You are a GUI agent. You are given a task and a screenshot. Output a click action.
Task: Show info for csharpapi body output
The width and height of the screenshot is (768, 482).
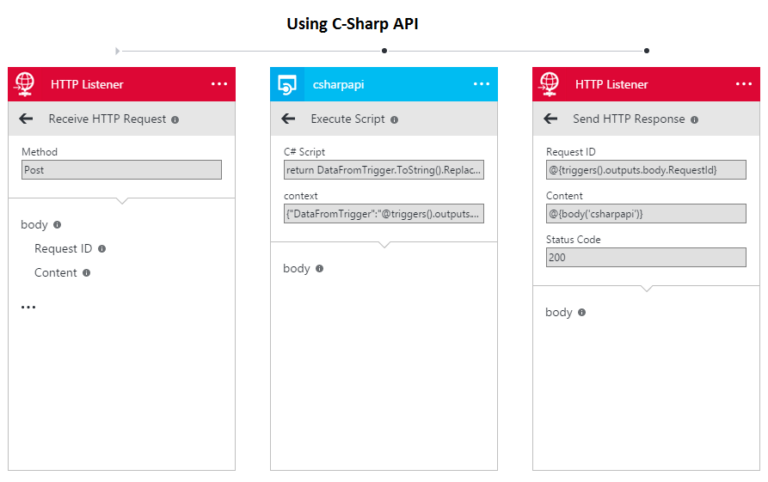pos(319,268)
